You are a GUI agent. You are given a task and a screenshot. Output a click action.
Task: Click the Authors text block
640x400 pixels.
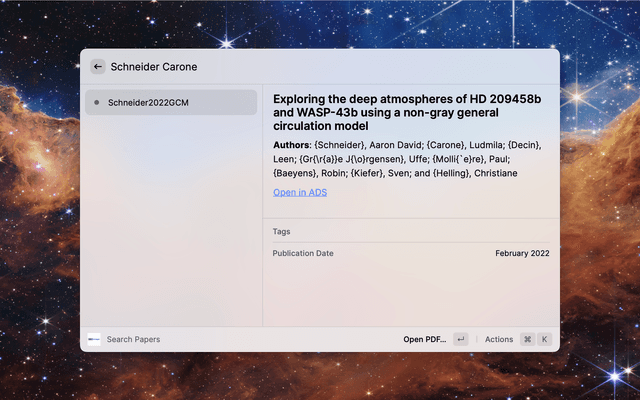(x=408, y=159)
